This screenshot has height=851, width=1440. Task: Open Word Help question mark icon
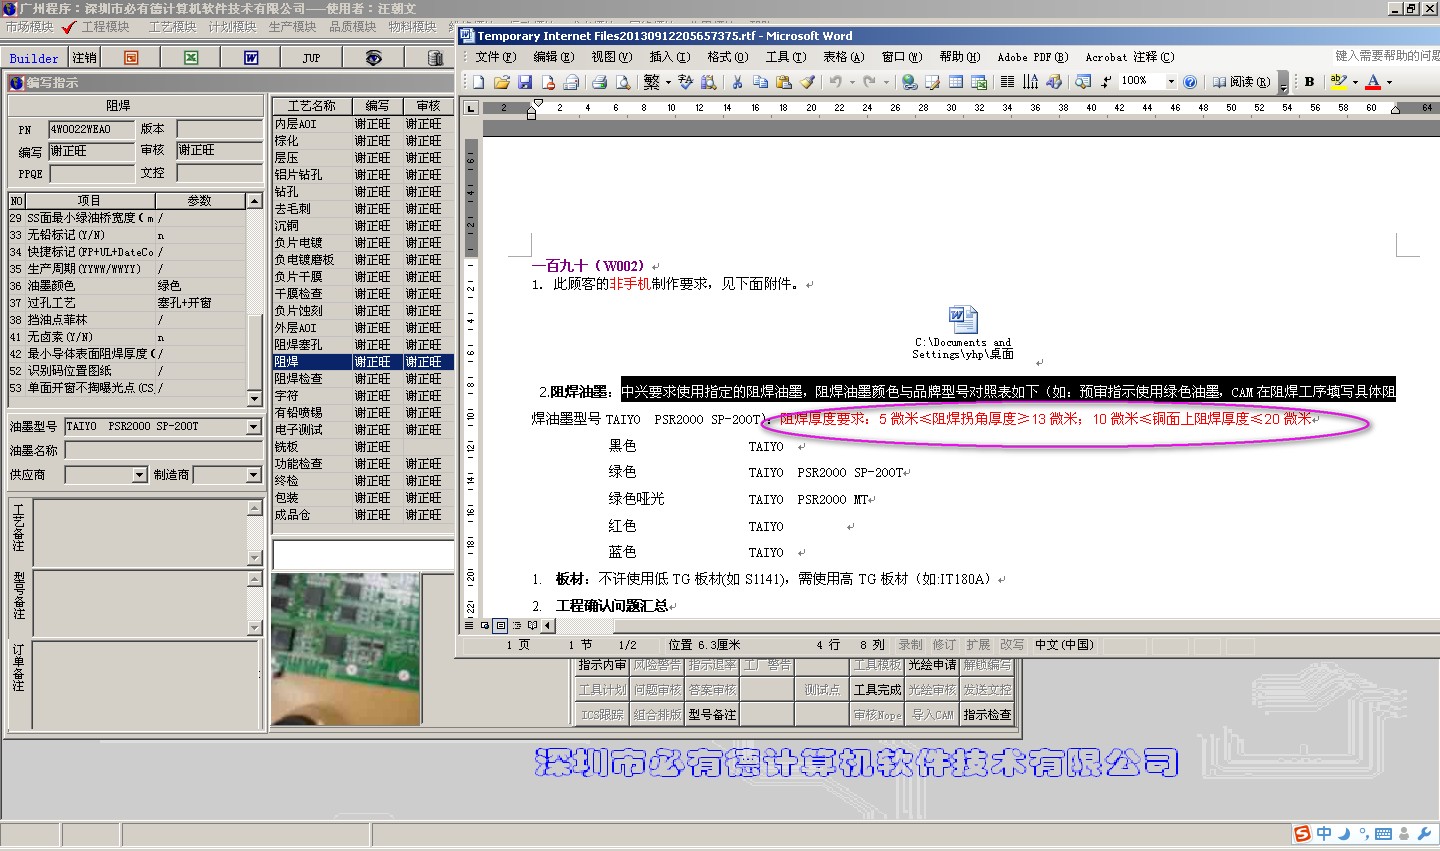pos(1190,82)
